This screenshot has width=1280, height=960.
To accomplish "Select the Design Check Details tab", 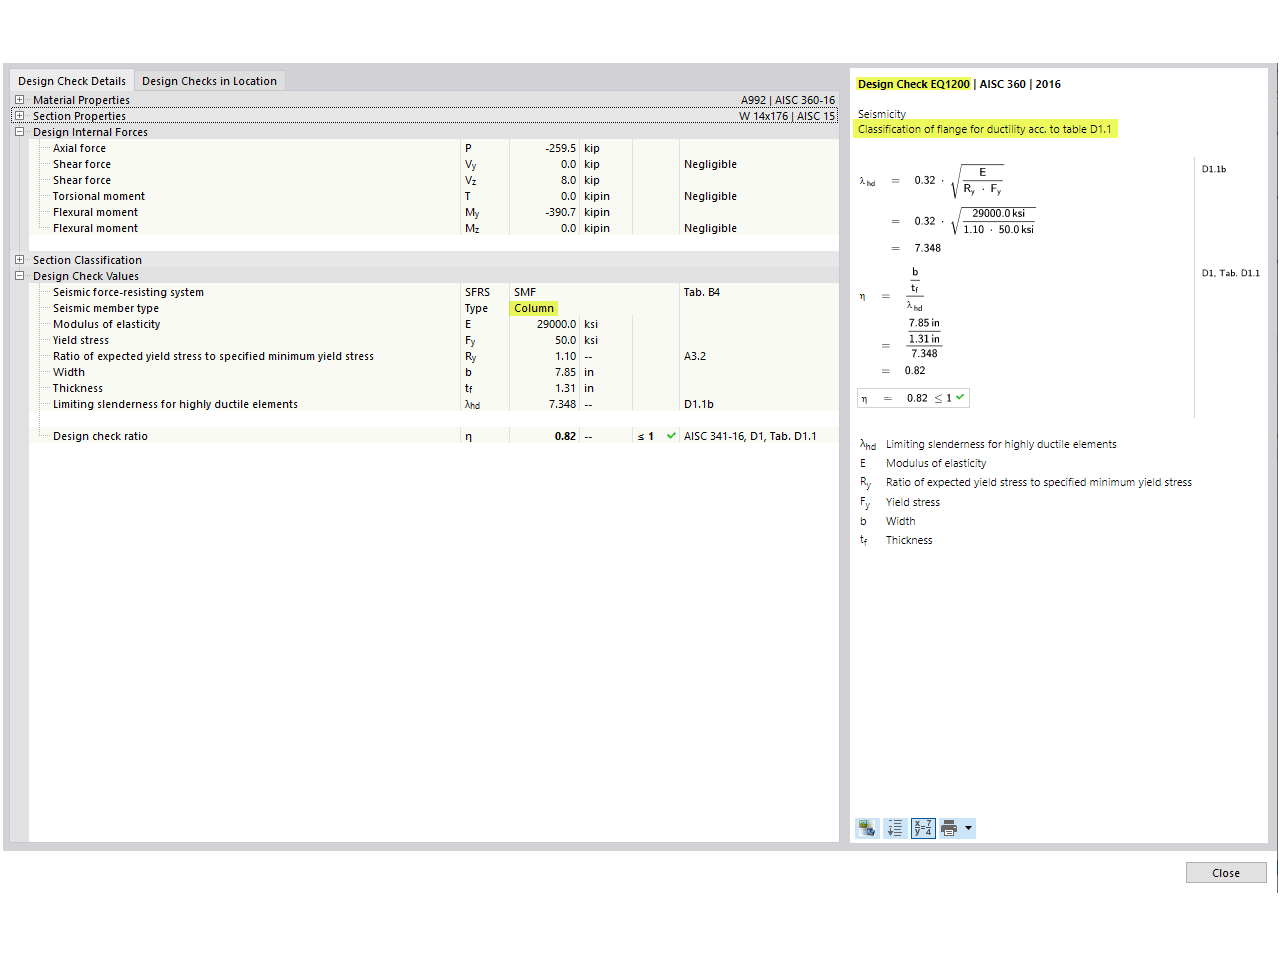I will [72, 80].
